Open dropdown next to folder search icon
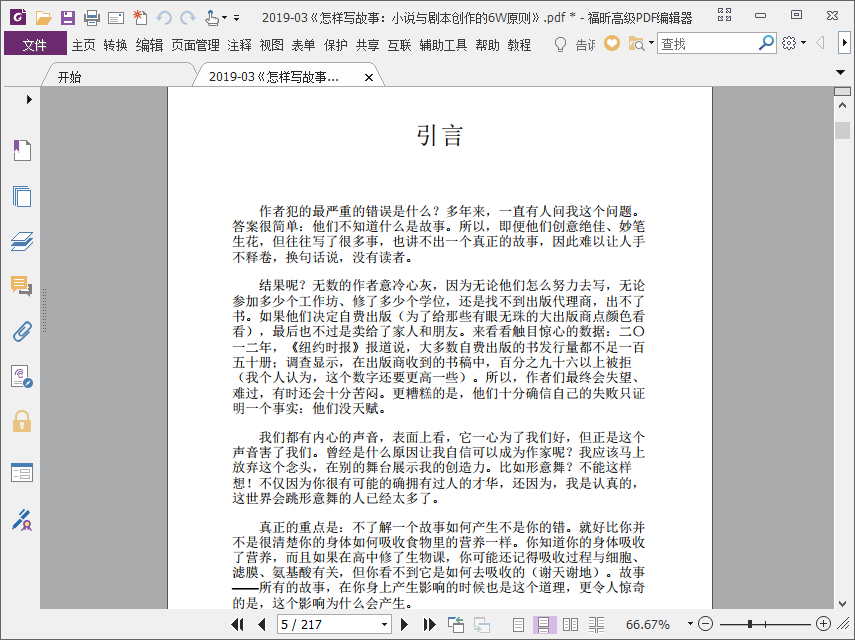 pos(652,43)
